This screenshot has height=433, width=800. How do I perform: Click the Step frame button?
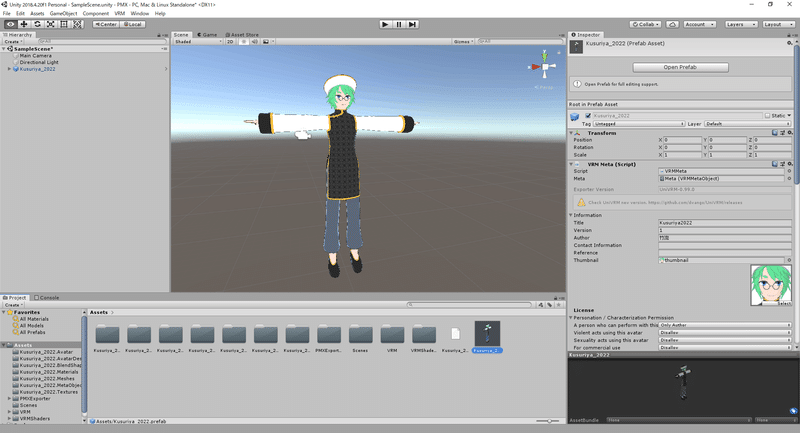(x=412, y=24)
